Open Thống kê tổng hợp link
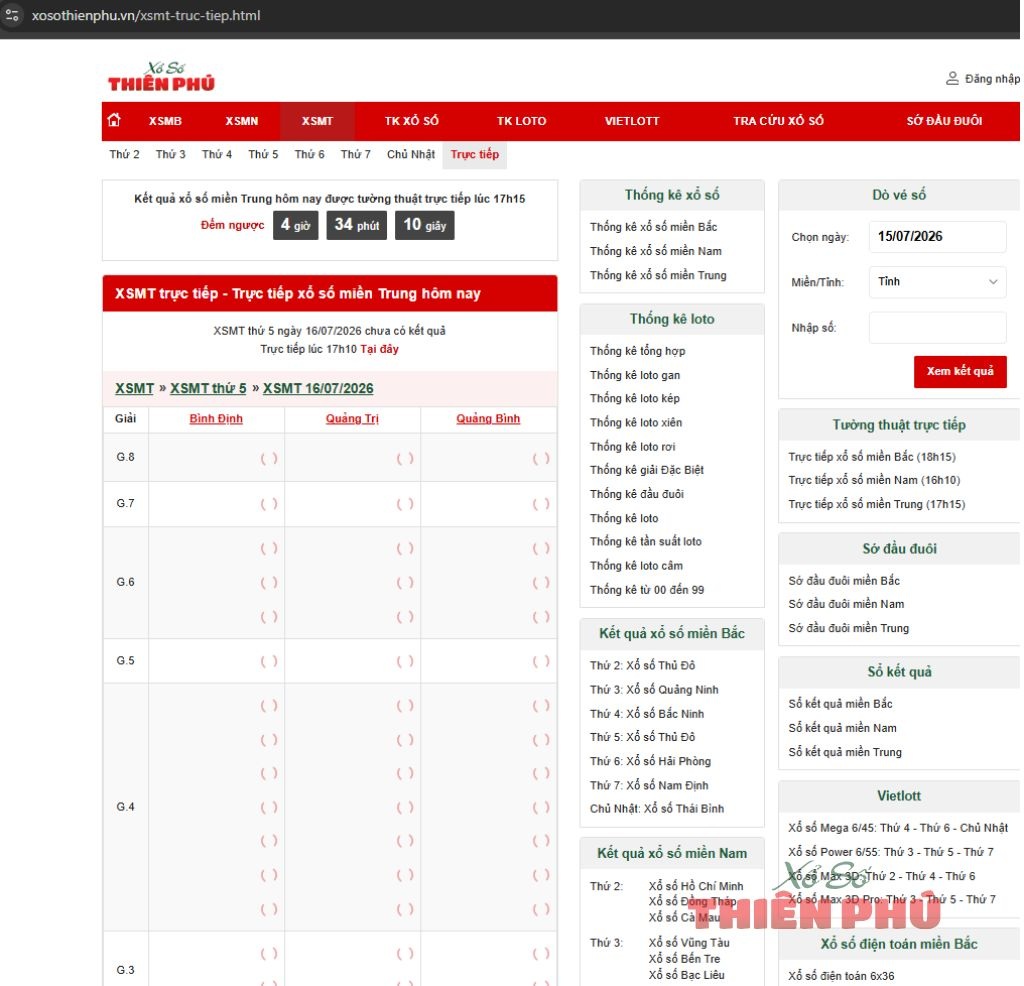The image size is (1024, 986). (638, 351)
